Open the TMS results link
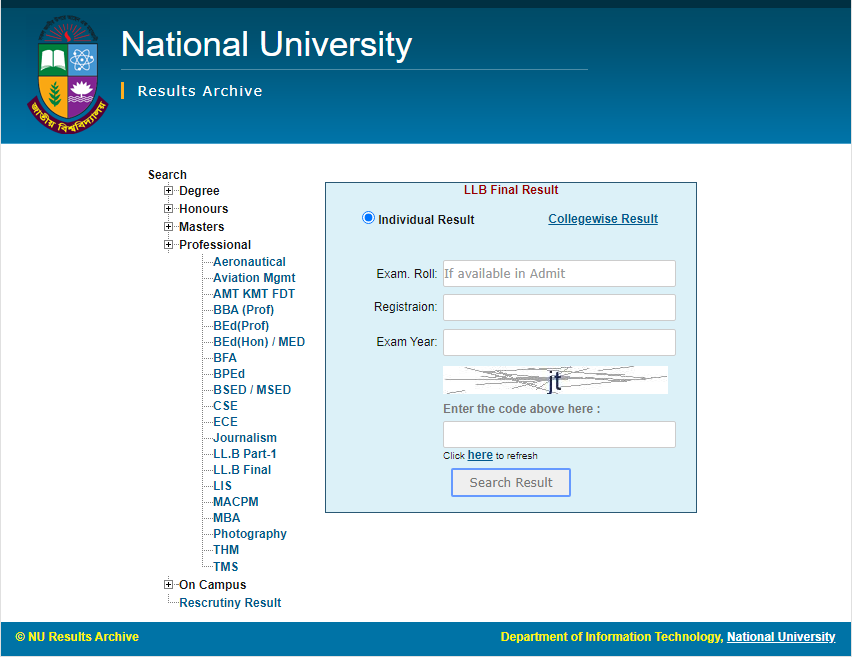The image size is (852, 657). [226, 567]
